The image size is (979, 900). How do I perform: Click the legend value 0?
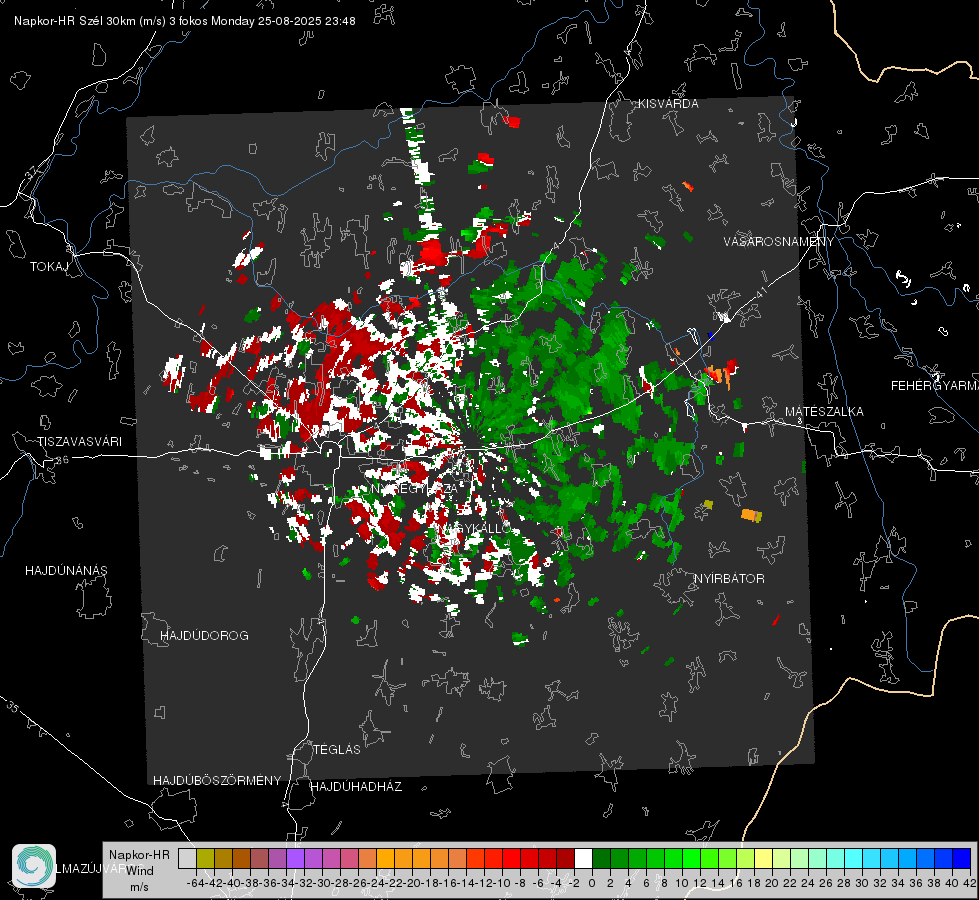[x=592, y=883]
